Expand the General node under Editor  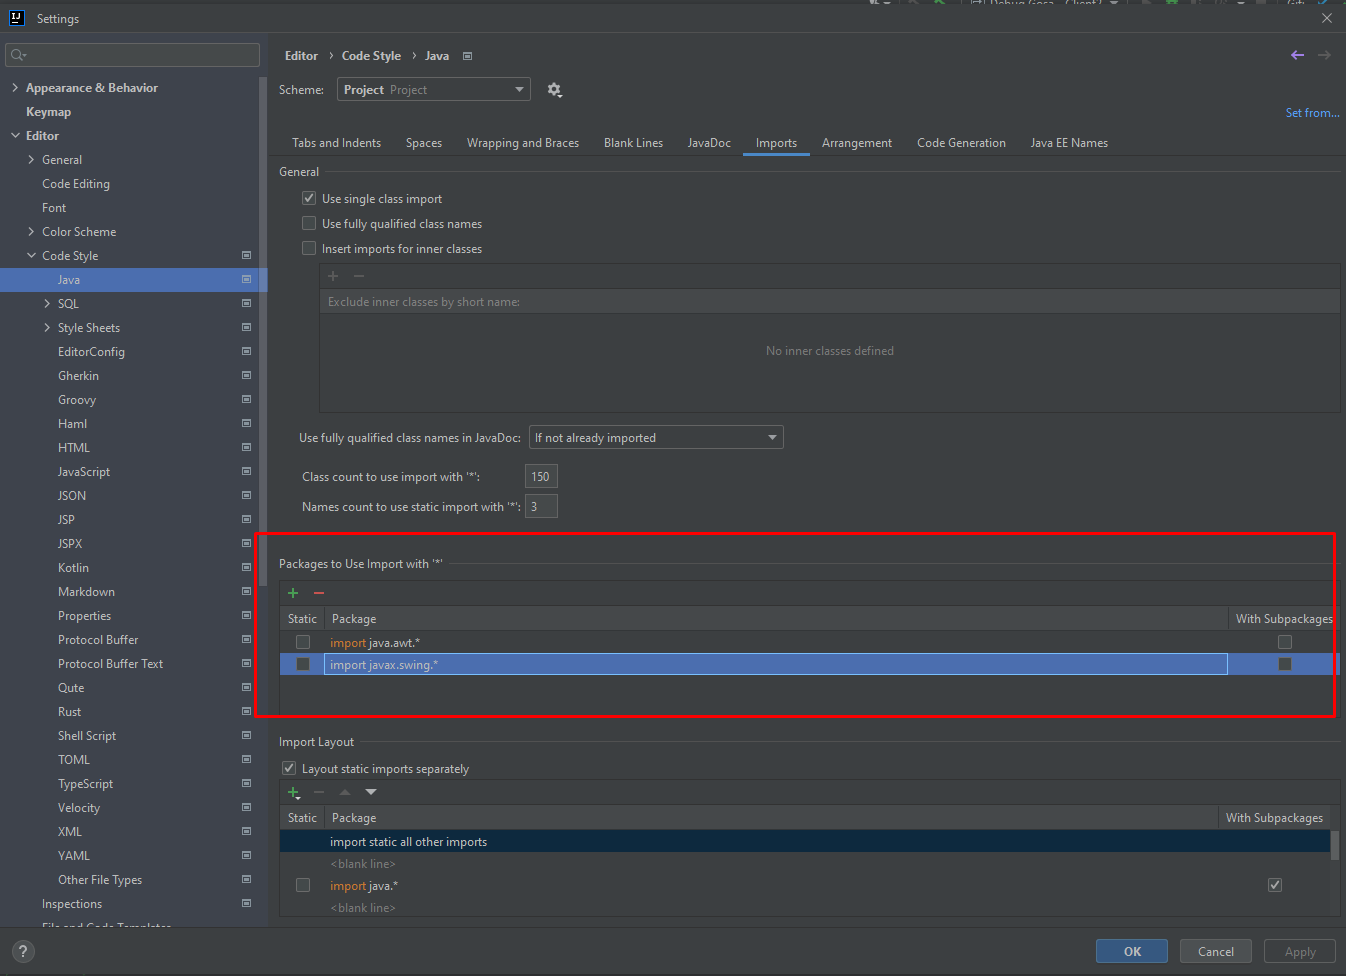pos(31,160)
